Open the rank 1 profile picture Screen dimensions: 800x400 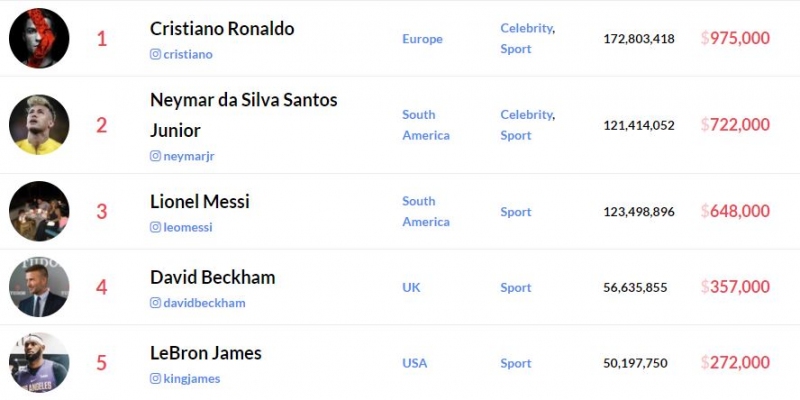[x=39, y=38]
